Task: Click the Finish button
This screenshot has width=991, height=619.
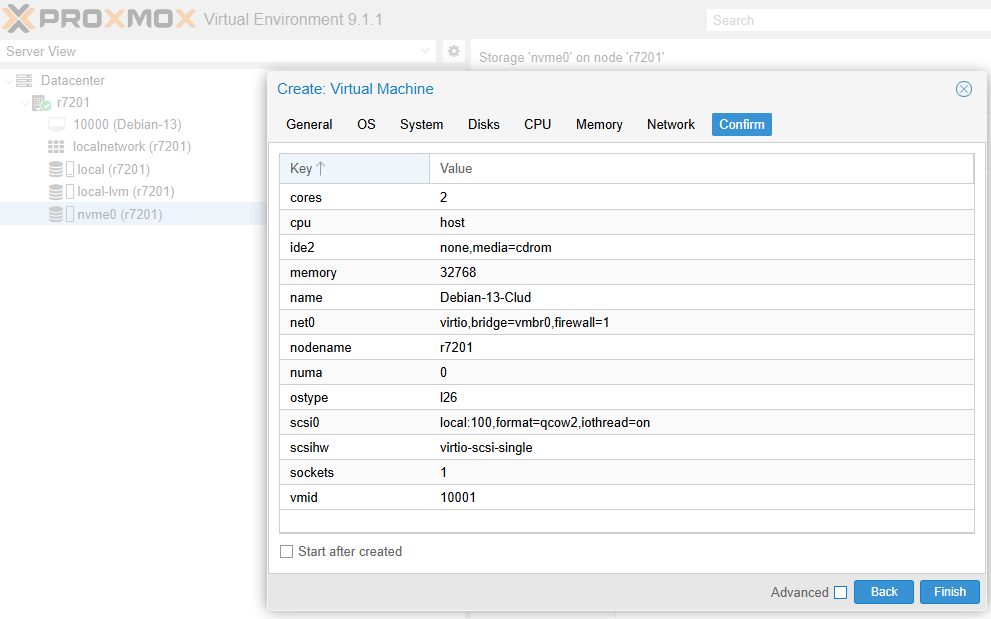Action: (949, 592)
